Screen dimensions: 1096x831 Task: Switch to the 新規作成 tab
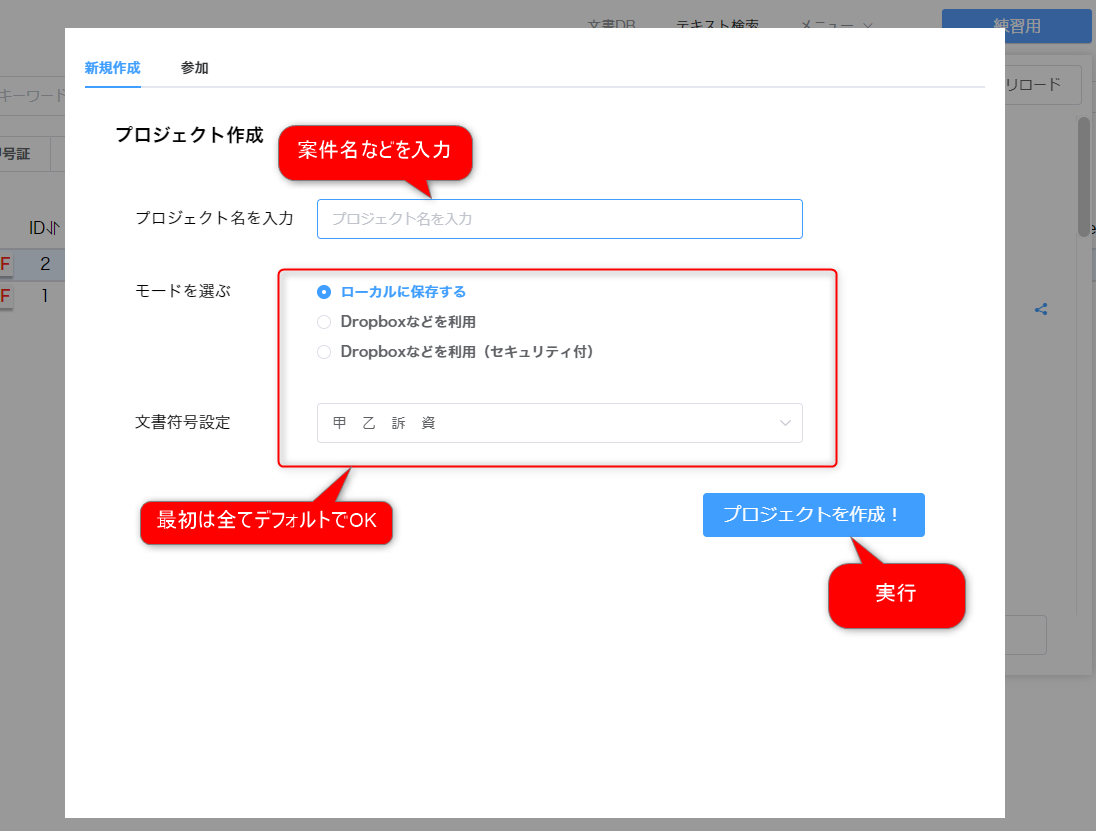112,68
